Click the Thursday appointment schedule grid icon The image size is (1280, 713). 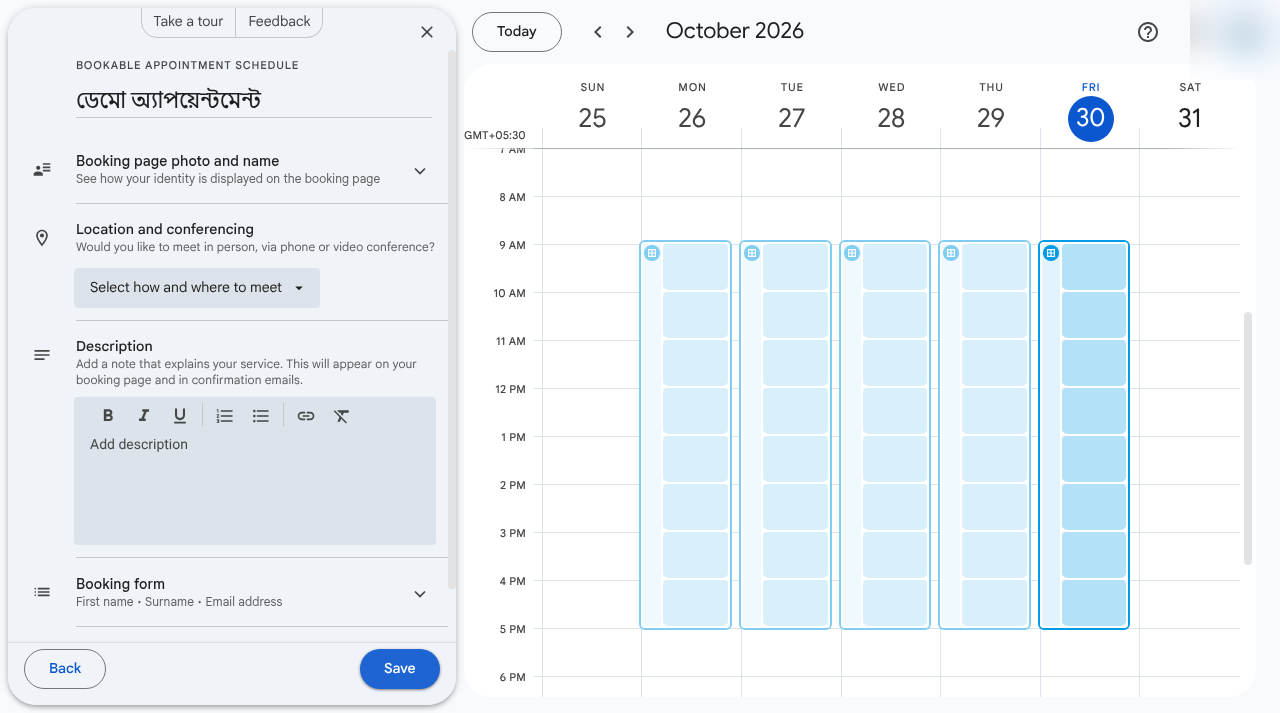coord(951,253)
